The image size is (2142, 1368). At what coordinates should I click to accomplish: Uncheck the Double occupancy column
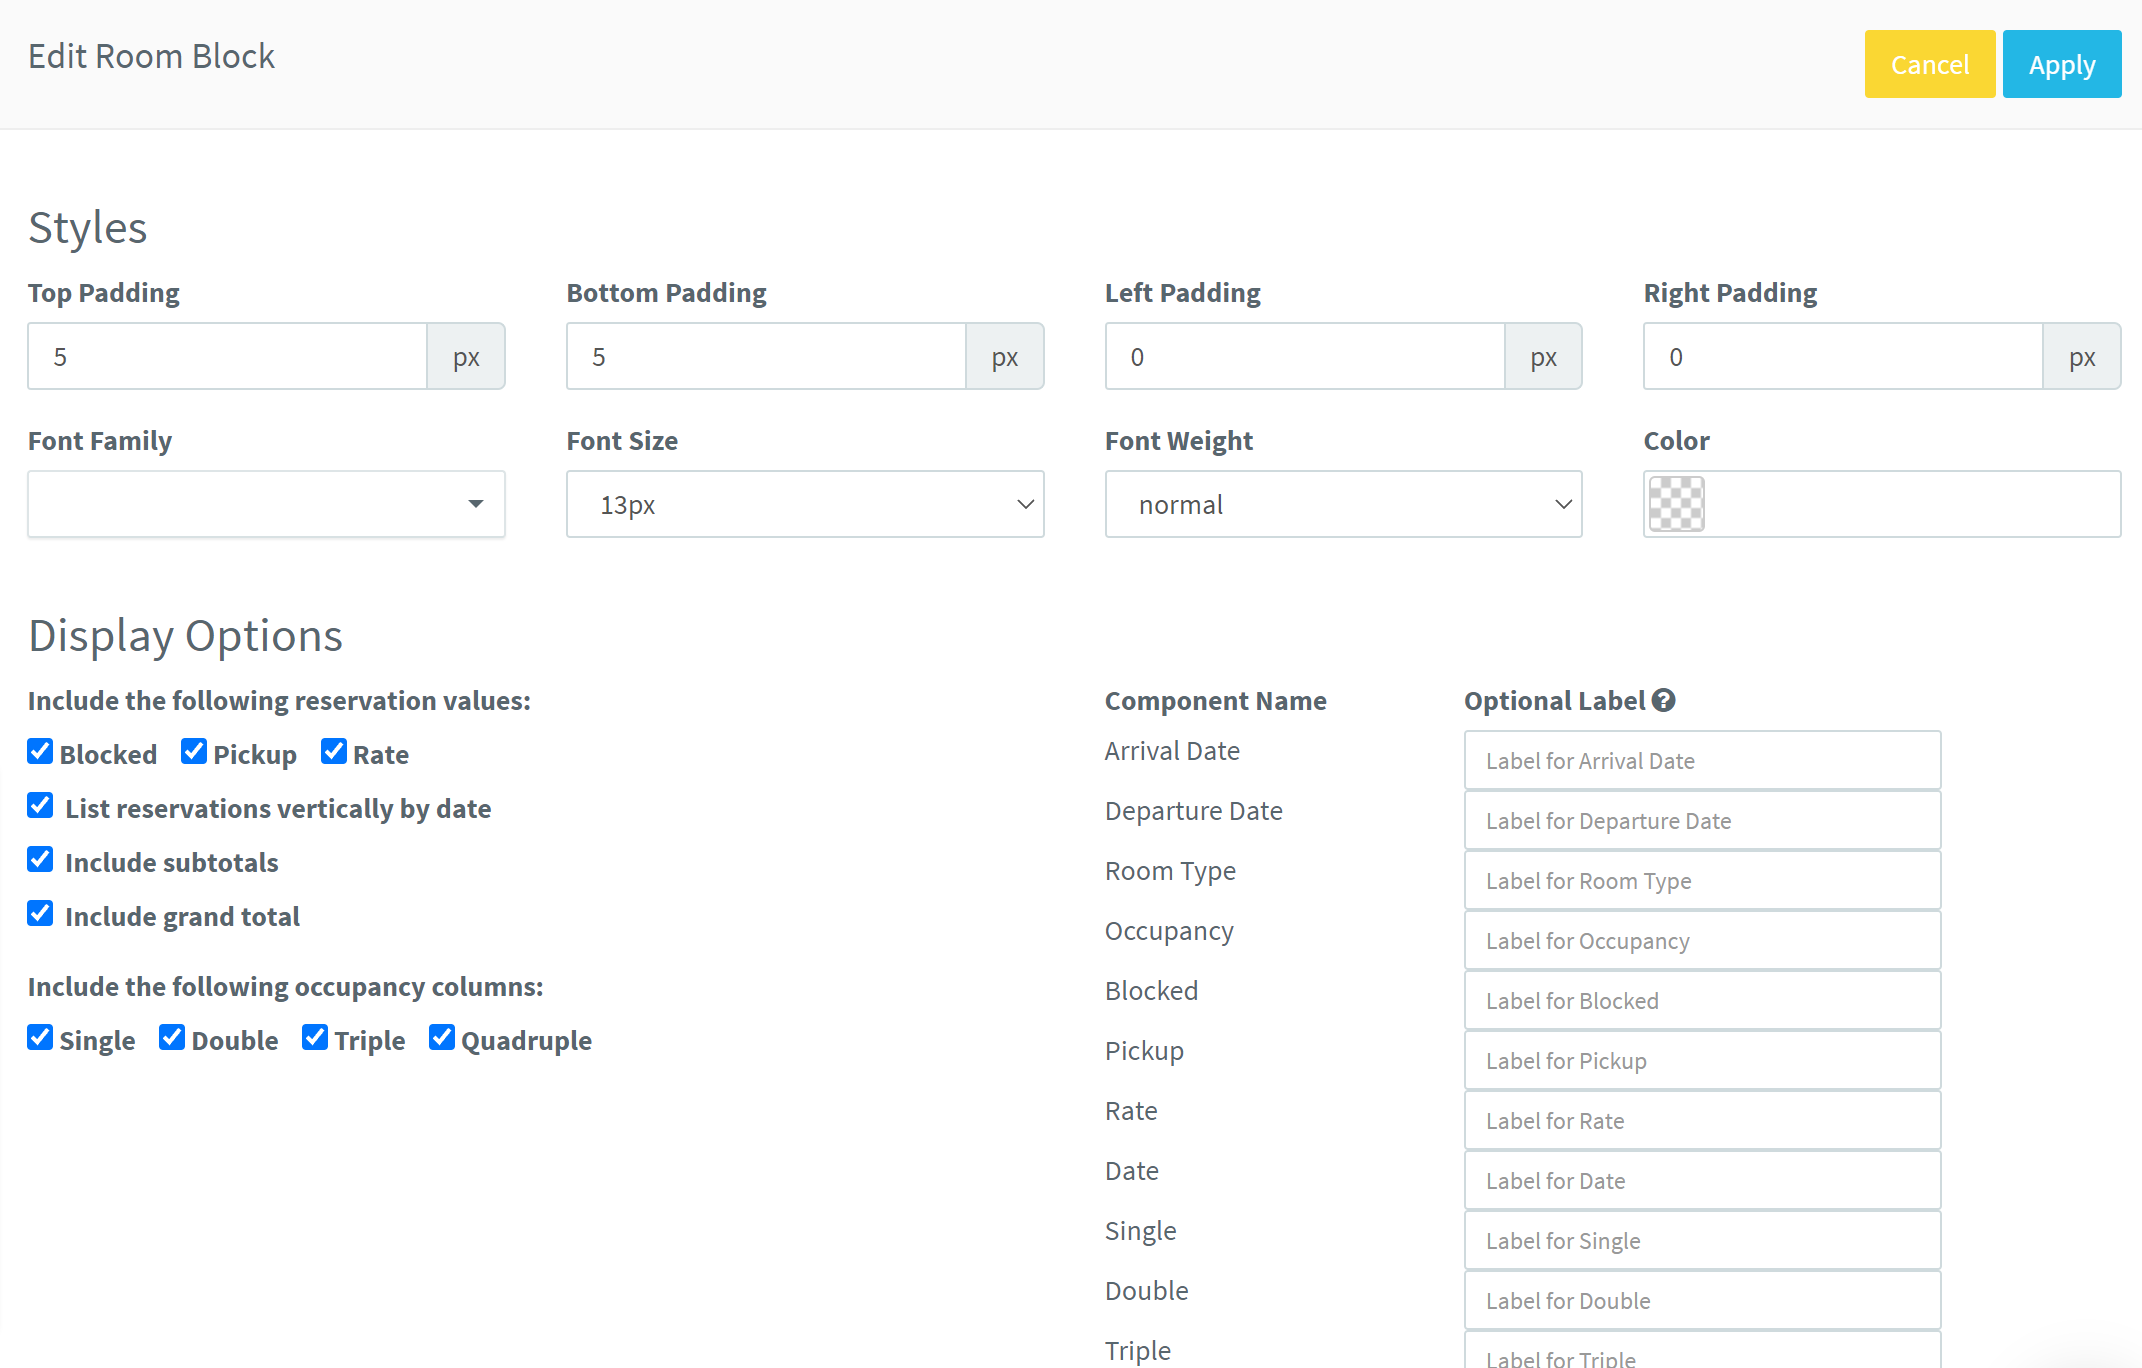172,1037
